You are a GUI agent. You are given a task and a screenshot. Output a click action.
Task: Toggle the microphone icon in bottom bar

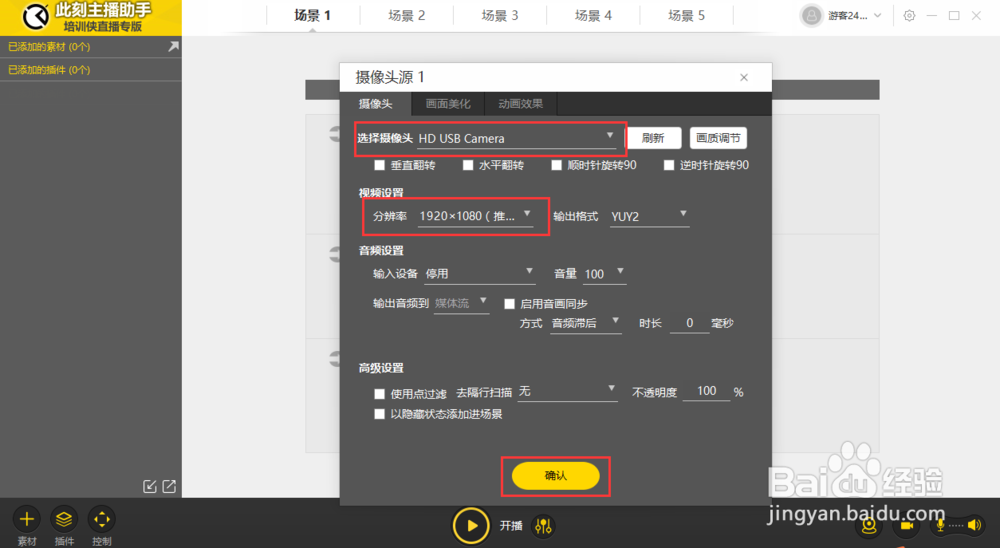pos(940,526)
